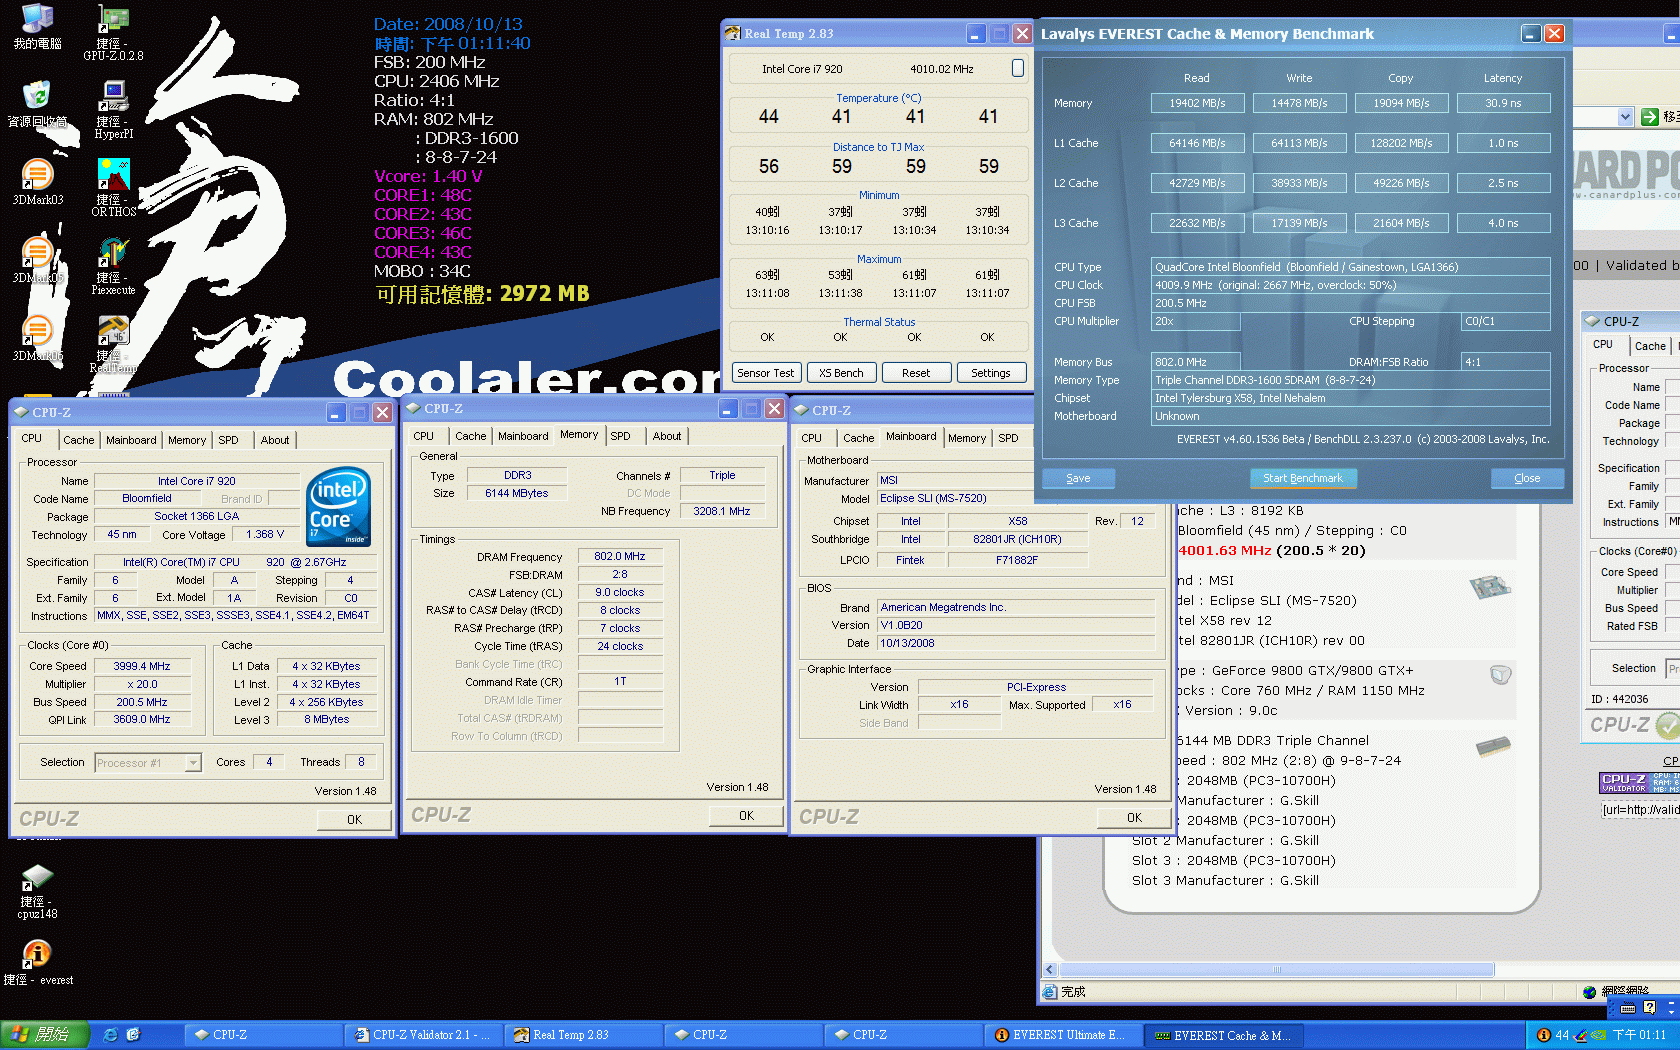Click the Core Speed 3999.4 MHz value in CPU-Z
The width and height of the screenshot is (1680, 1050).
coord(142,666)
